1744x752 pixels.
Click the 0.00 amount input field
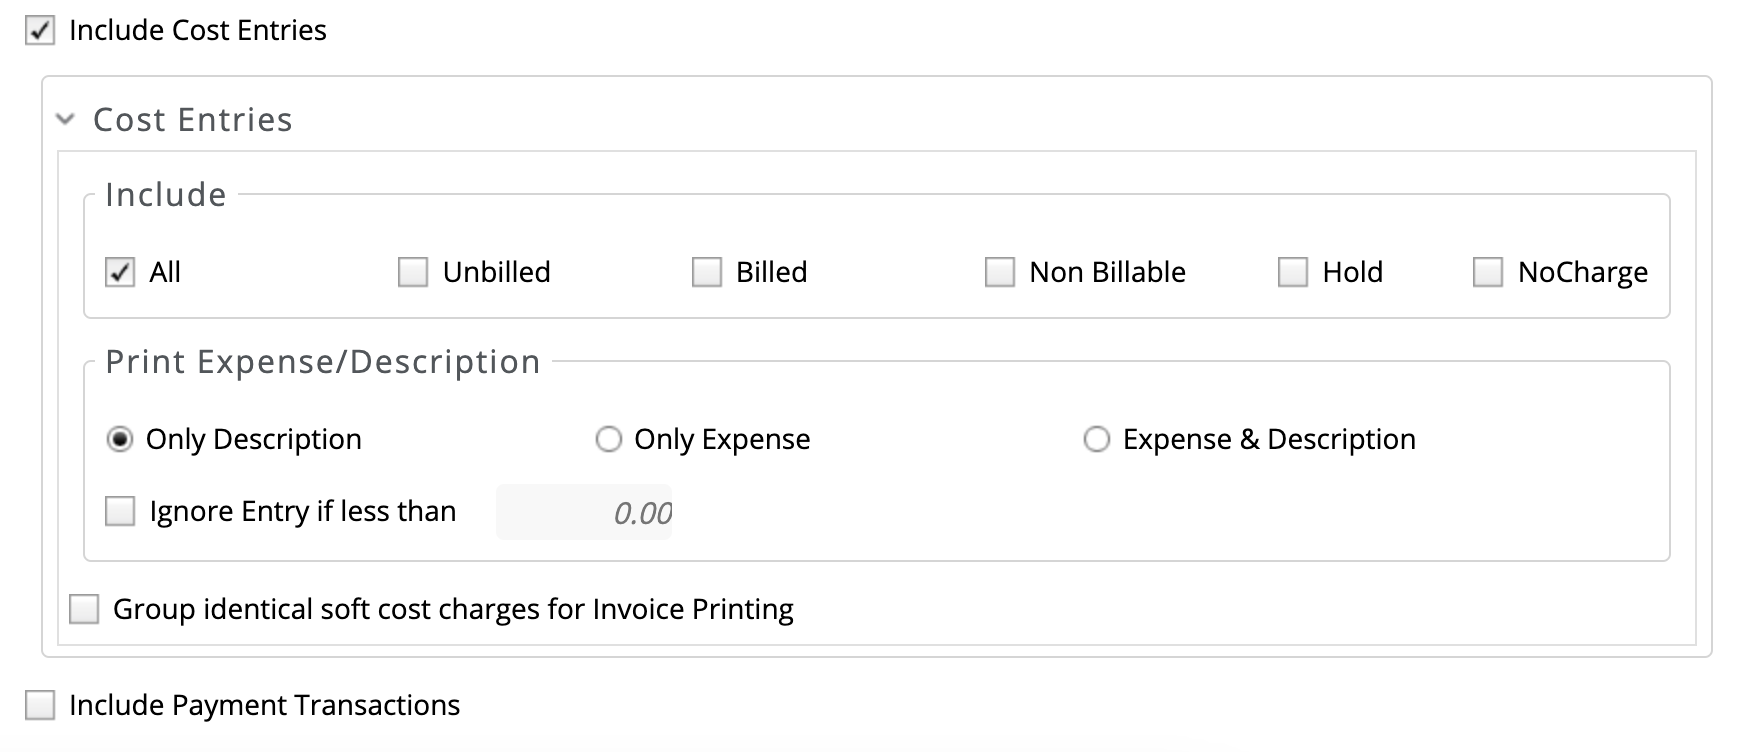point(584,513)
